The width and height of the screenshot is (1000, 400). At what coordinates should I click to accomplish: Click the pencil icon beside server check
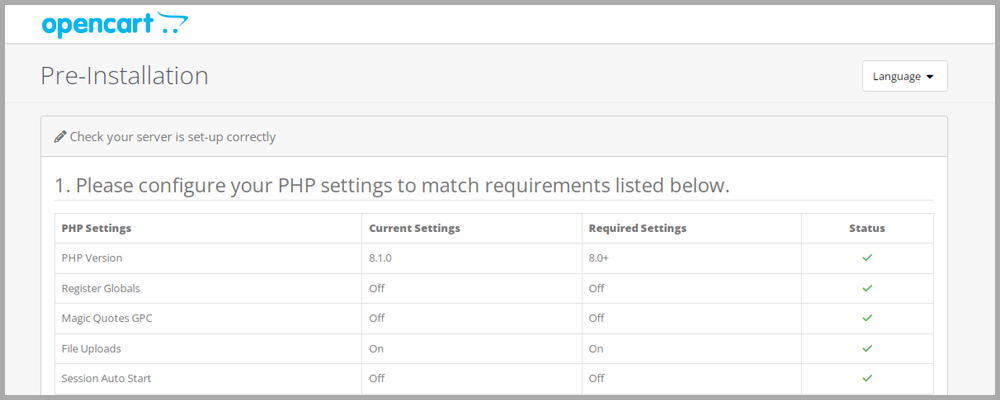[60, 137]
